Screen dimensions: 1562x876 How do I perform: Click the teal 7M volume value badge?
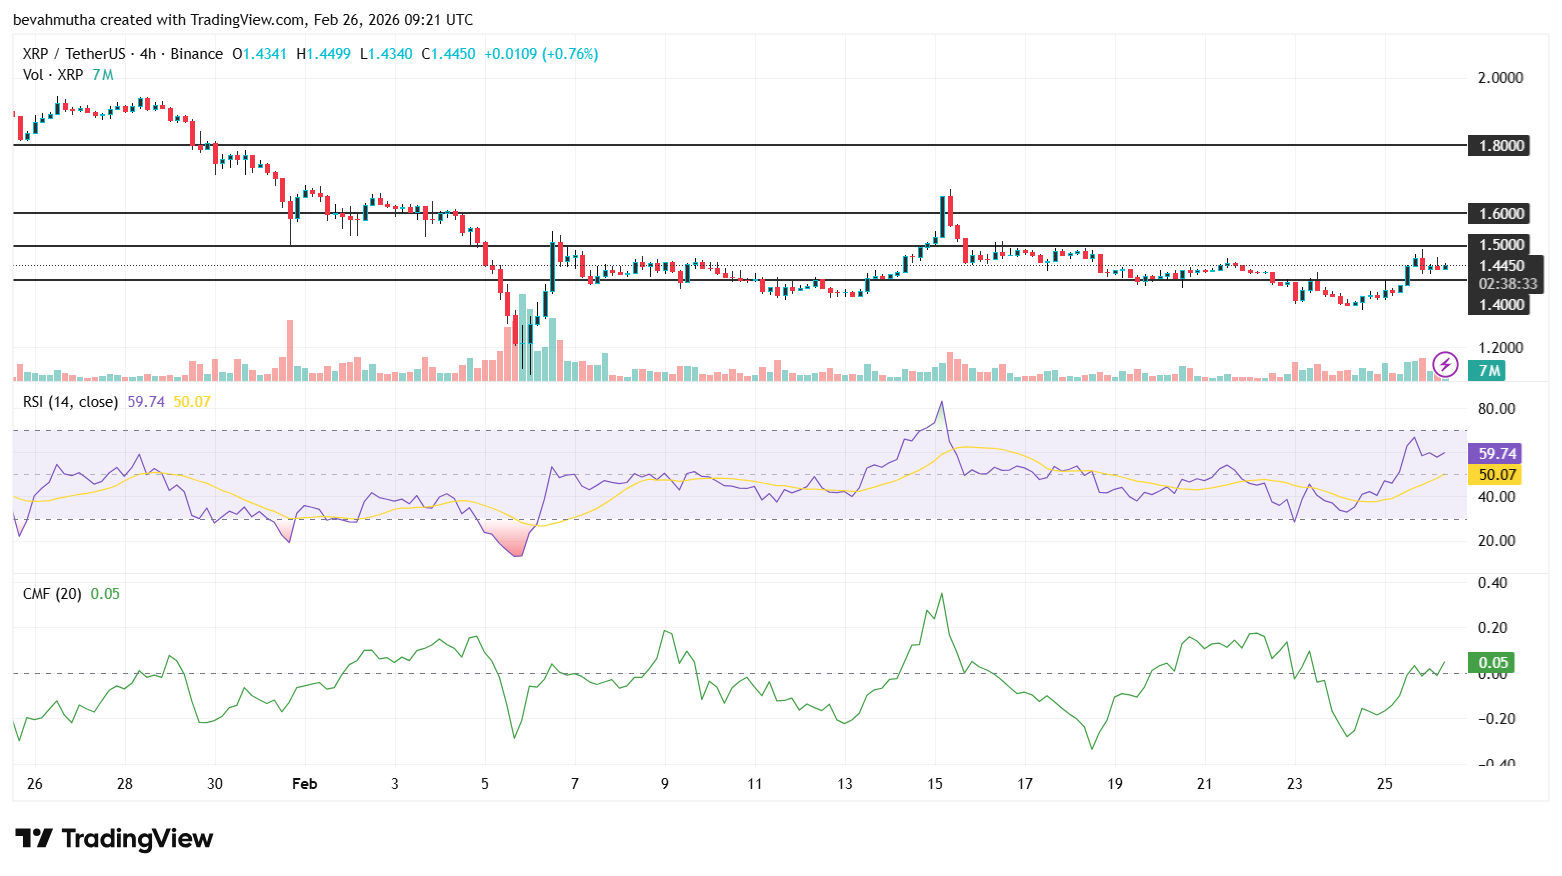click(1487, 370)
